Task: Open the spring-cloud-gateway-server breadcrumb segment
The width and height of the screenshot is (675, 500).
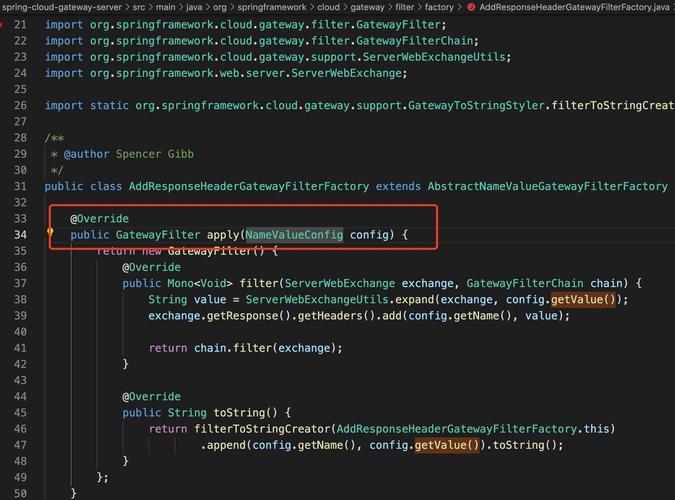Action: (x=62, y=7)
